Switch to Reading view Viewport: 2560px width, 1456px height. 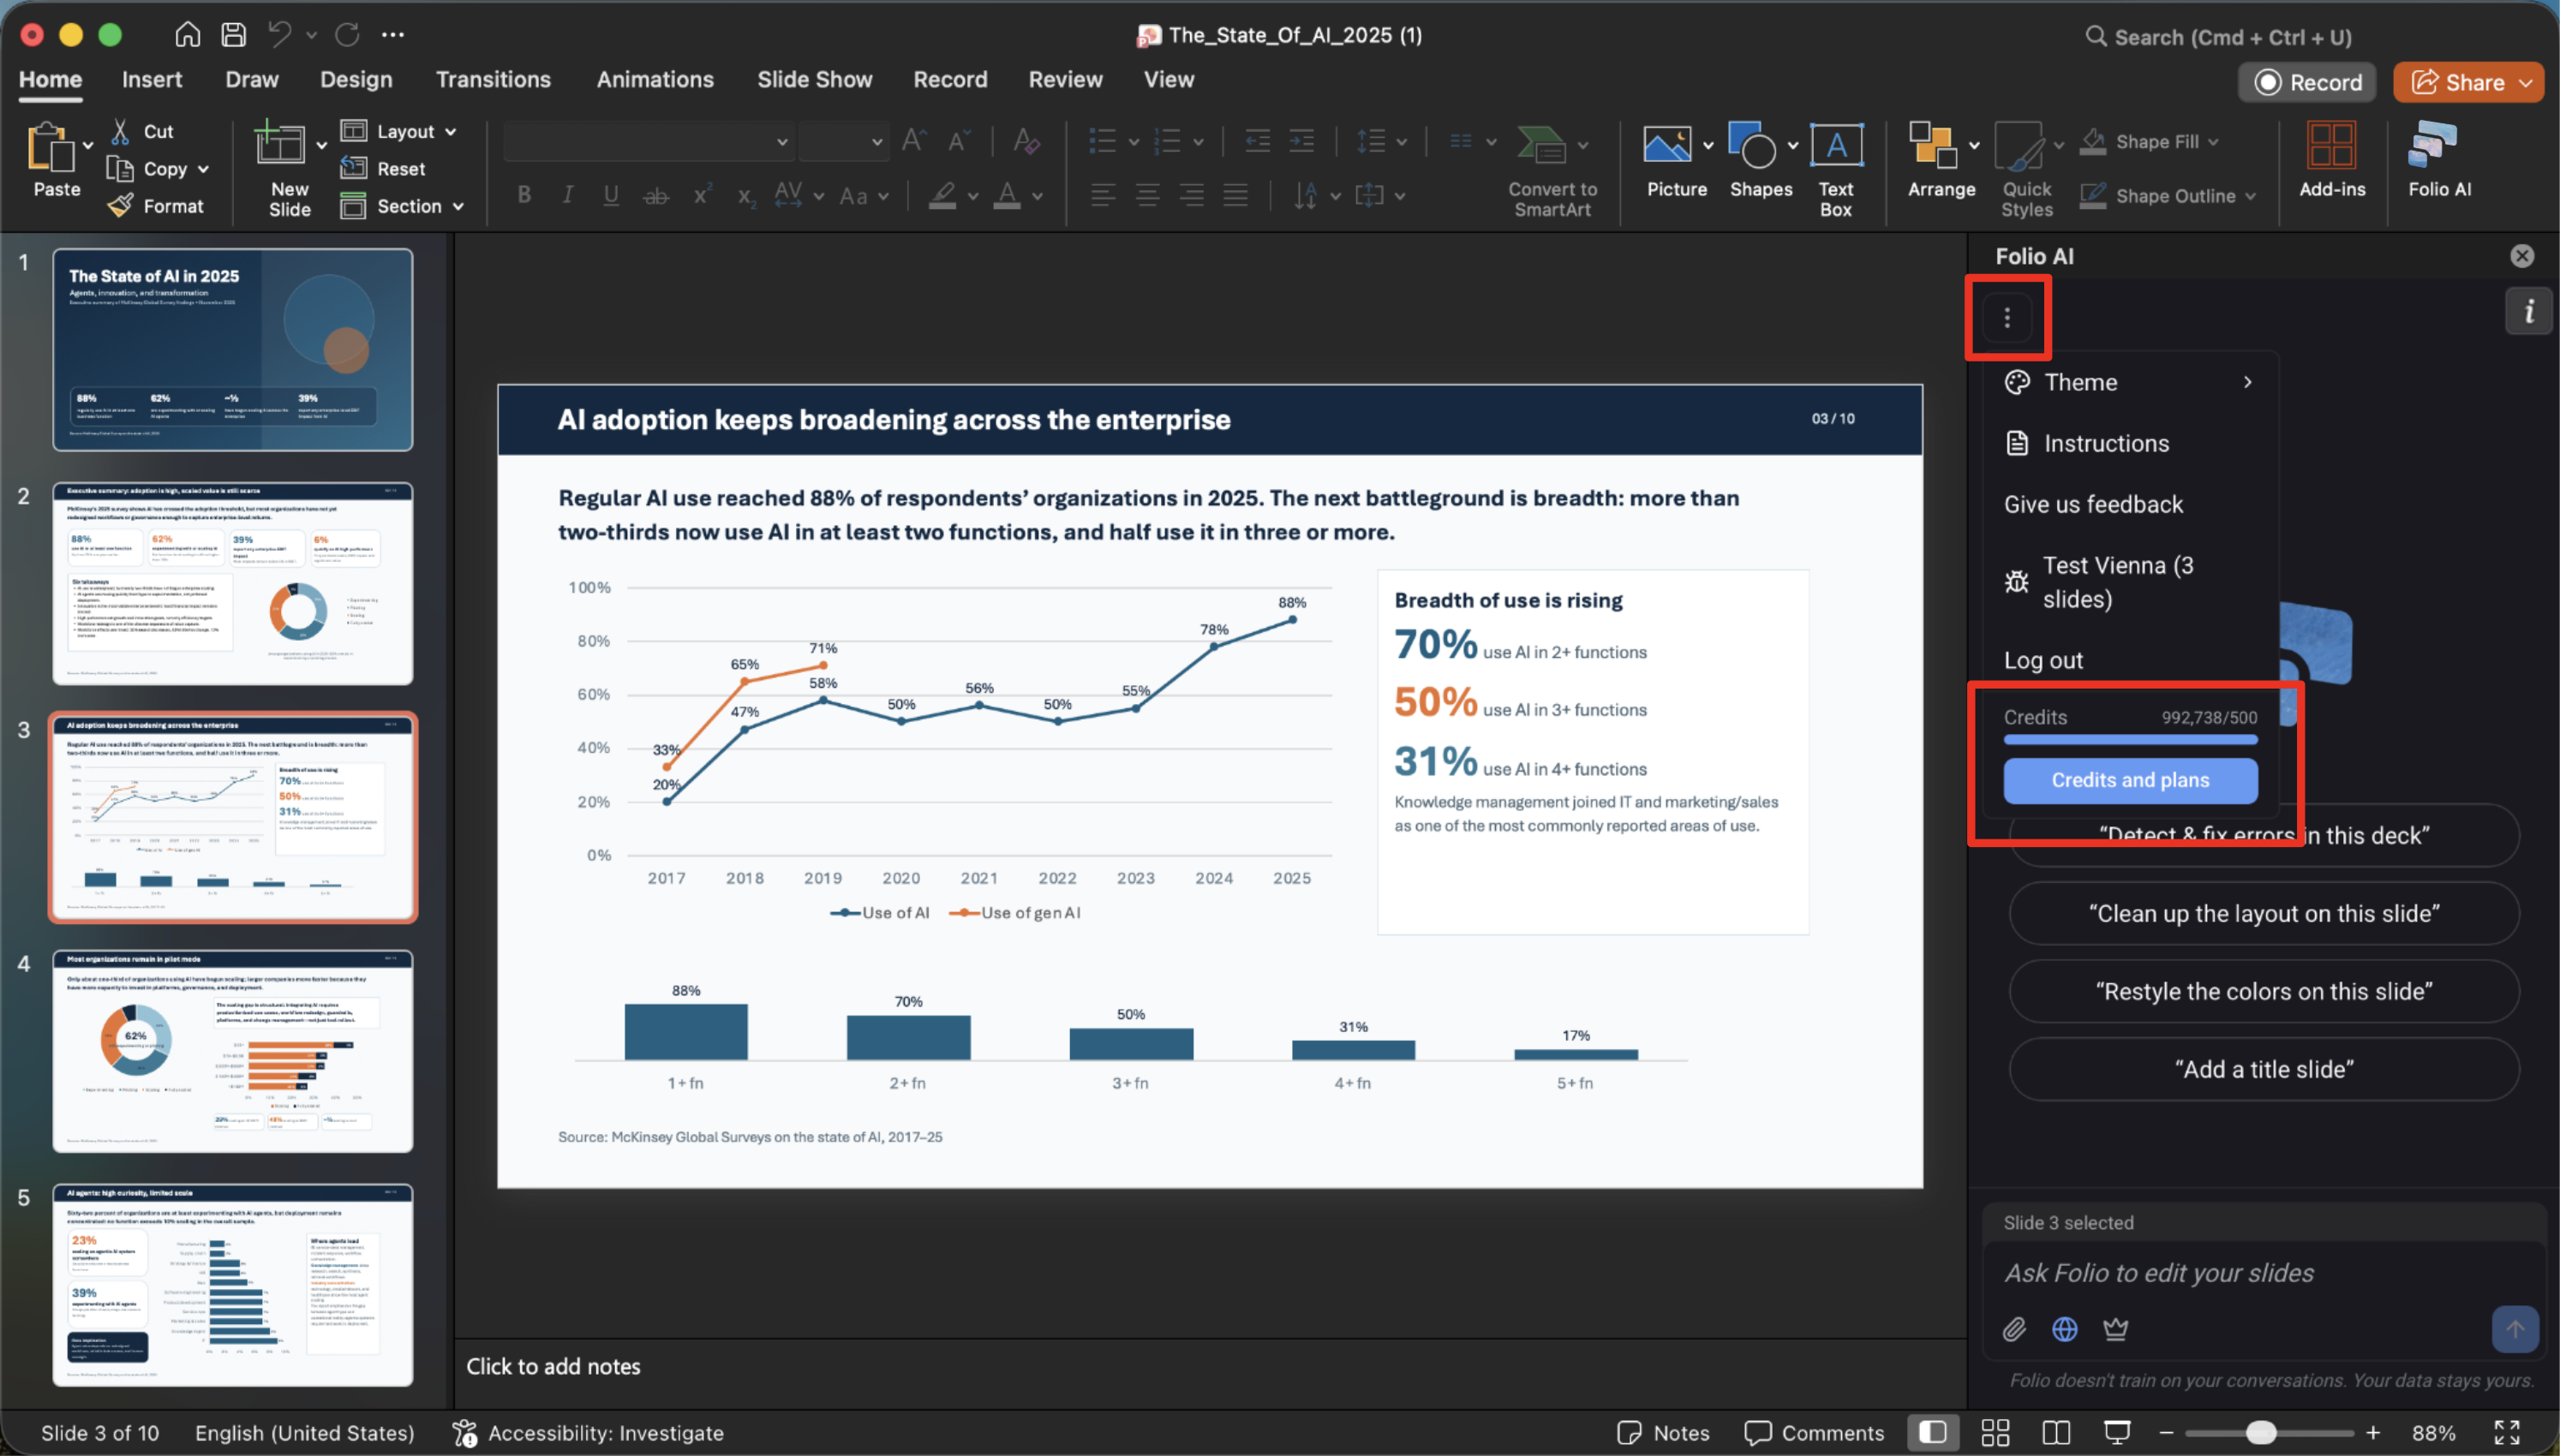pos(2056,1433)
